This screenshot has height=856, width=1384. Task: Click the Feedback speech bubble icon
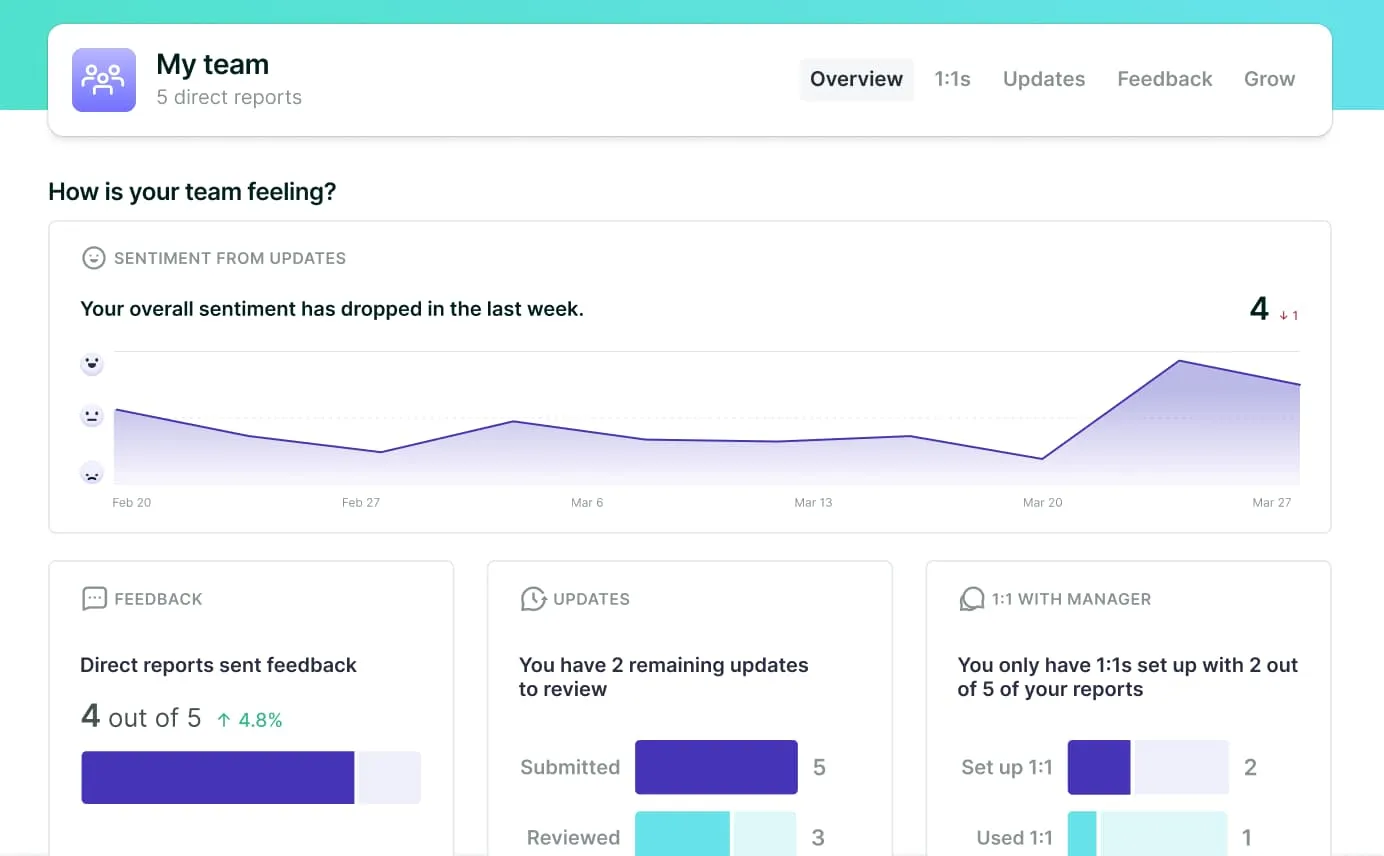[94, 599]
